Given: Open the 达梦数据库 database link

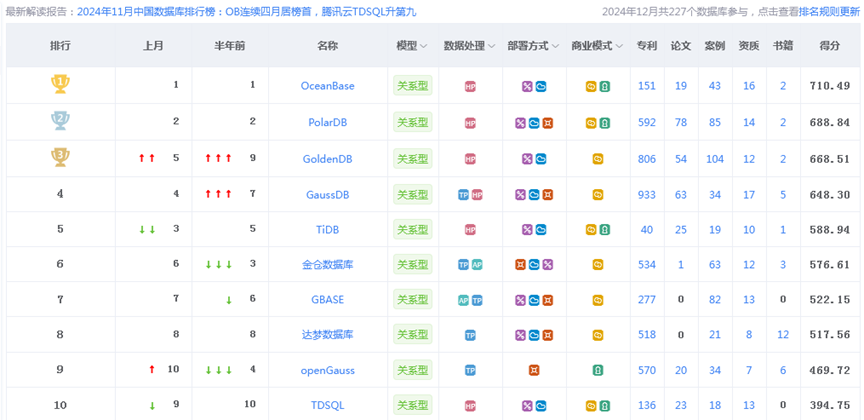Looking at the screenshot, I should [328, 335].
